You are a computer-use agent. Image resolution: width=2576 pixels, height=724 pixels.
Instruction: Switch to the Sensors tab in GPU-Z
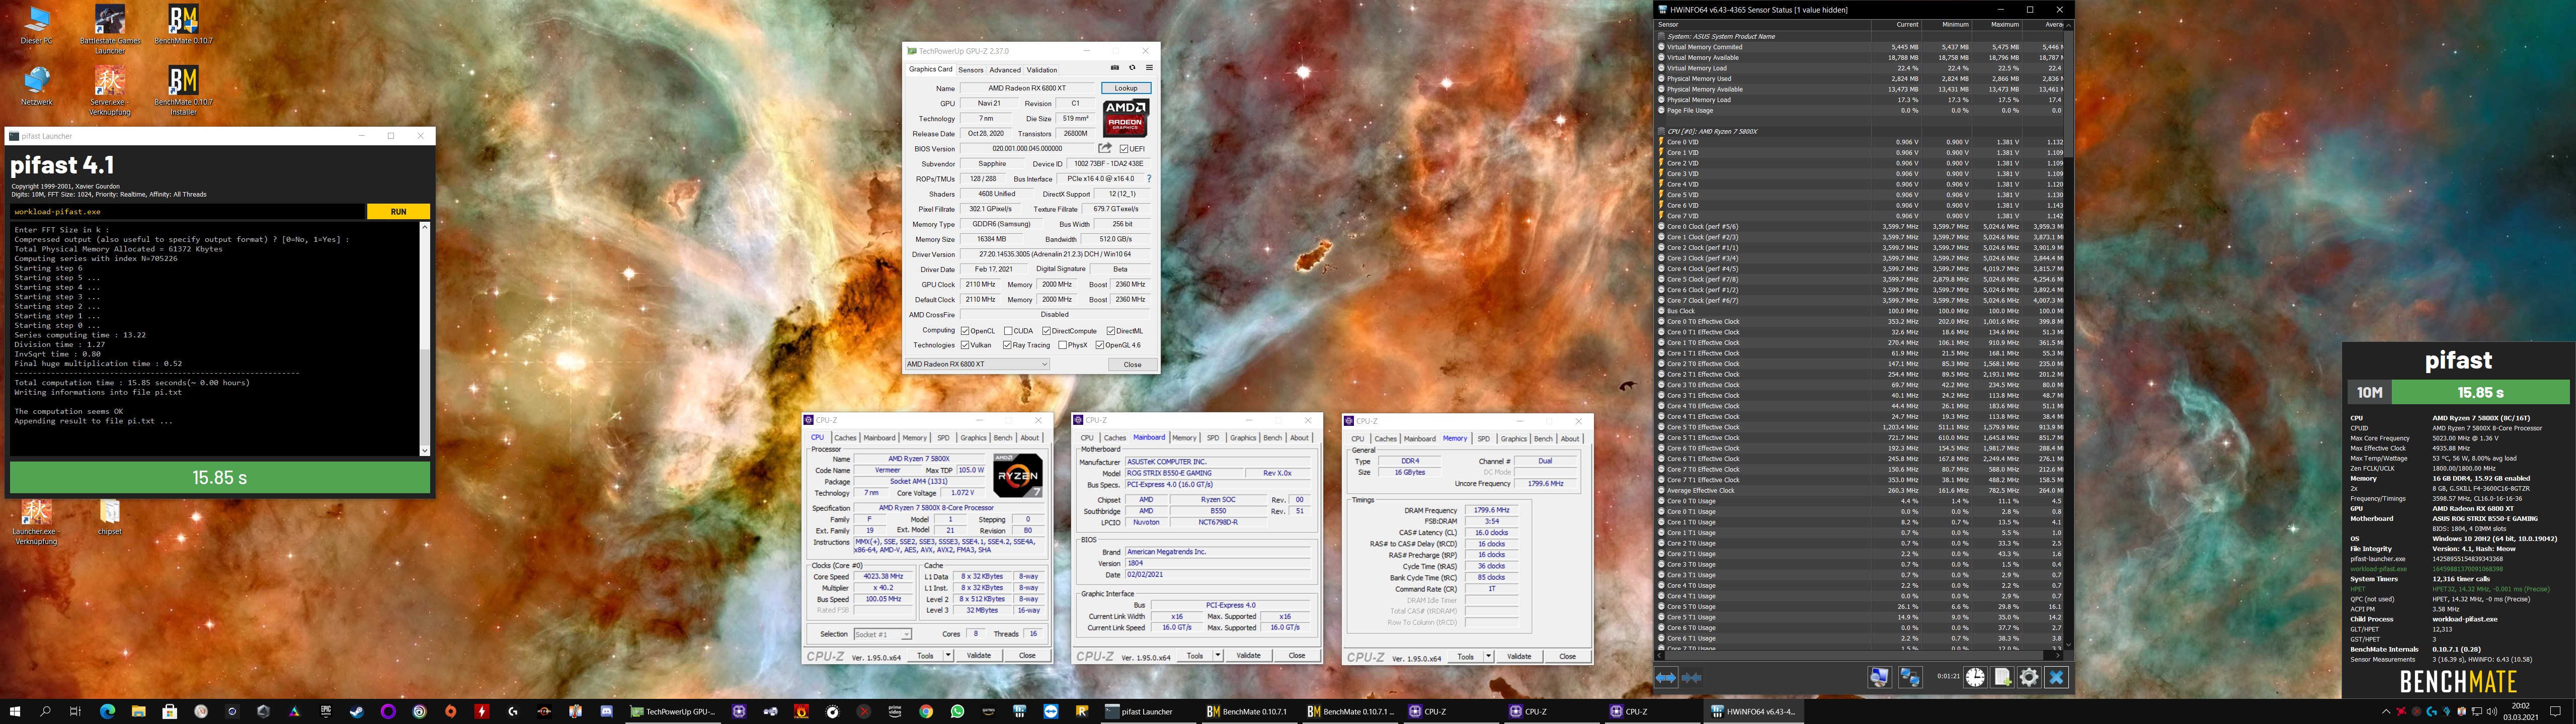(x=971, y=70)
